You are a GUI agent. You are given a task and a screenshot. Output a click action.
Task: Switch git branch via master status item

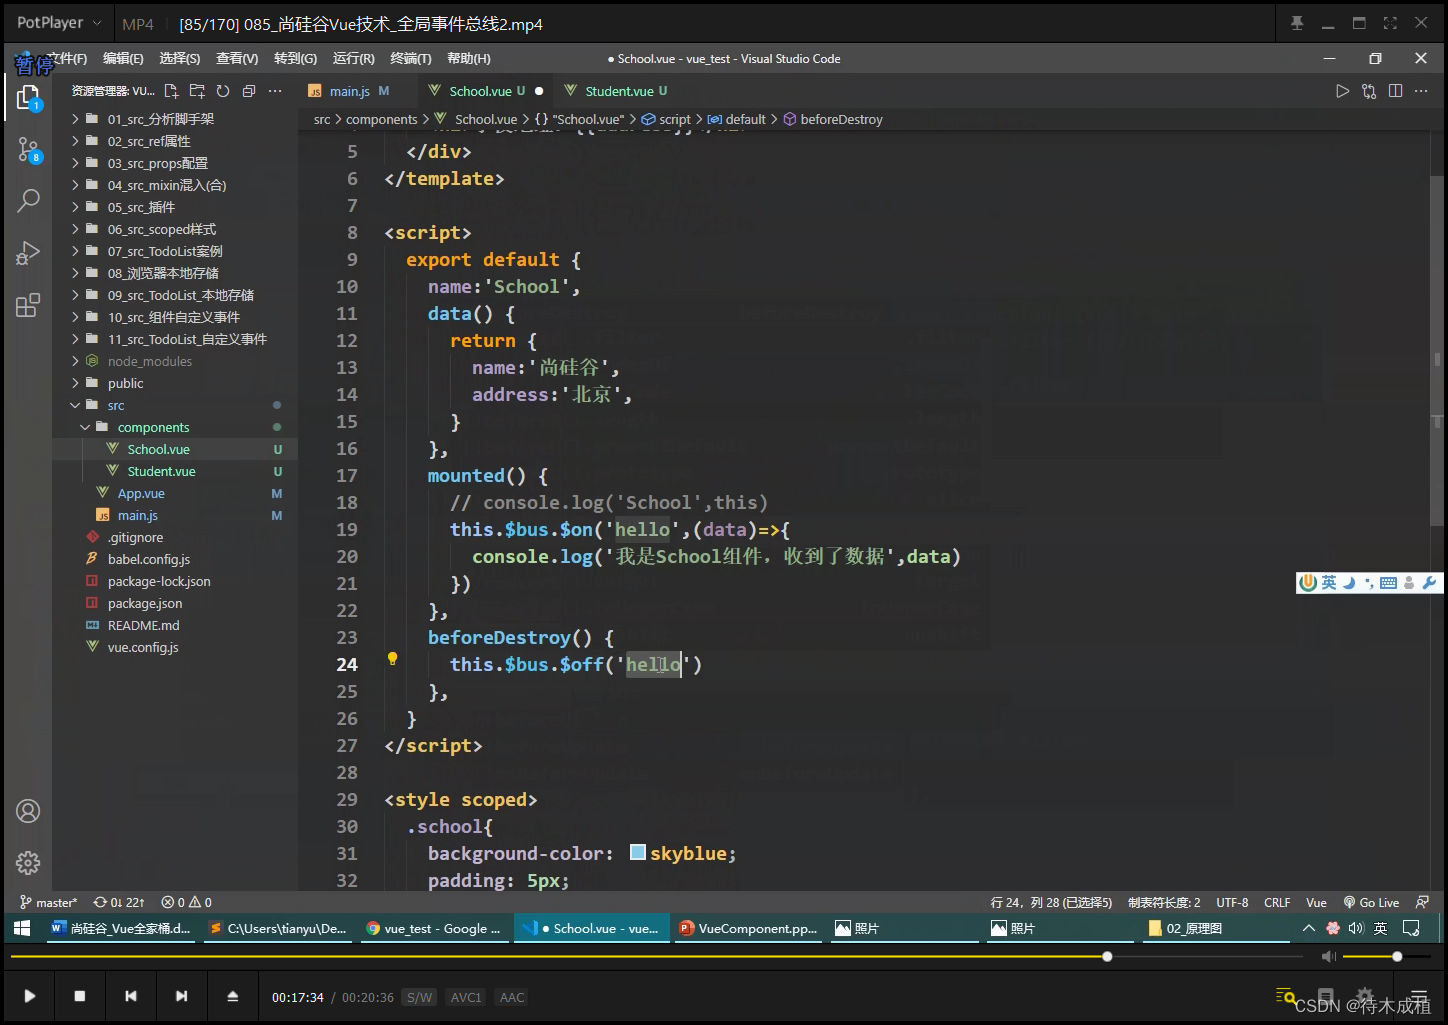pyautogui.click(x=49, y=902)
